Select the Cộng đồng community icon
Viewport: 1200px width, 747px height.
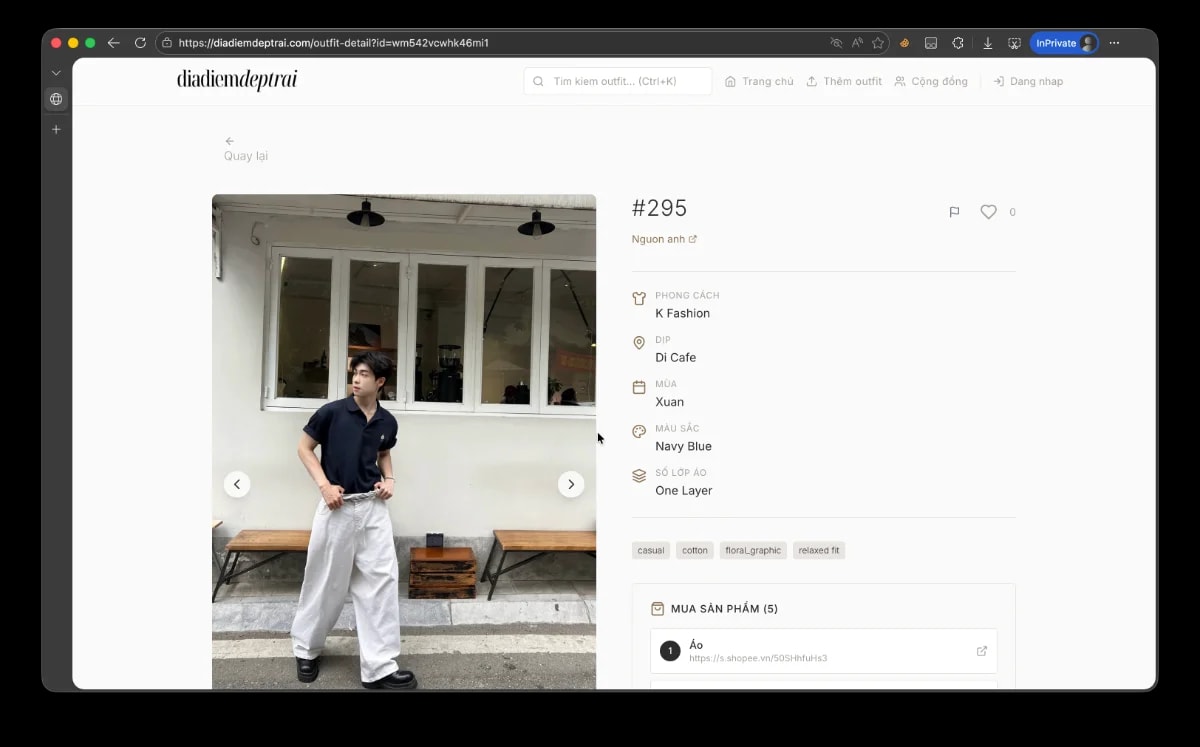click(x=902, y=81)
